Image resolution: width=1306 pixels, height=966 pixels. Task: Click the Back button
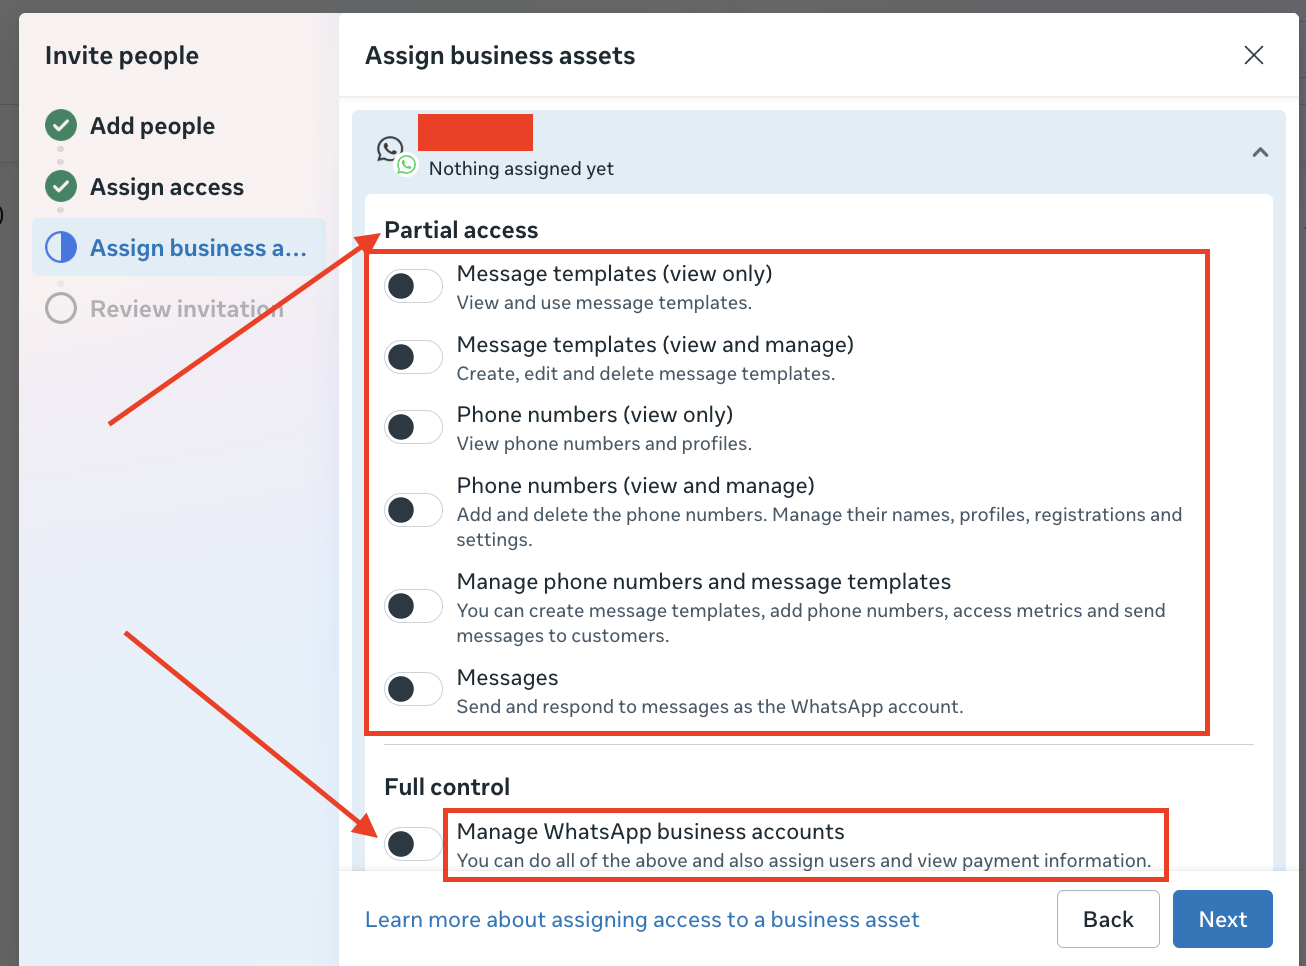[1108, 918]
